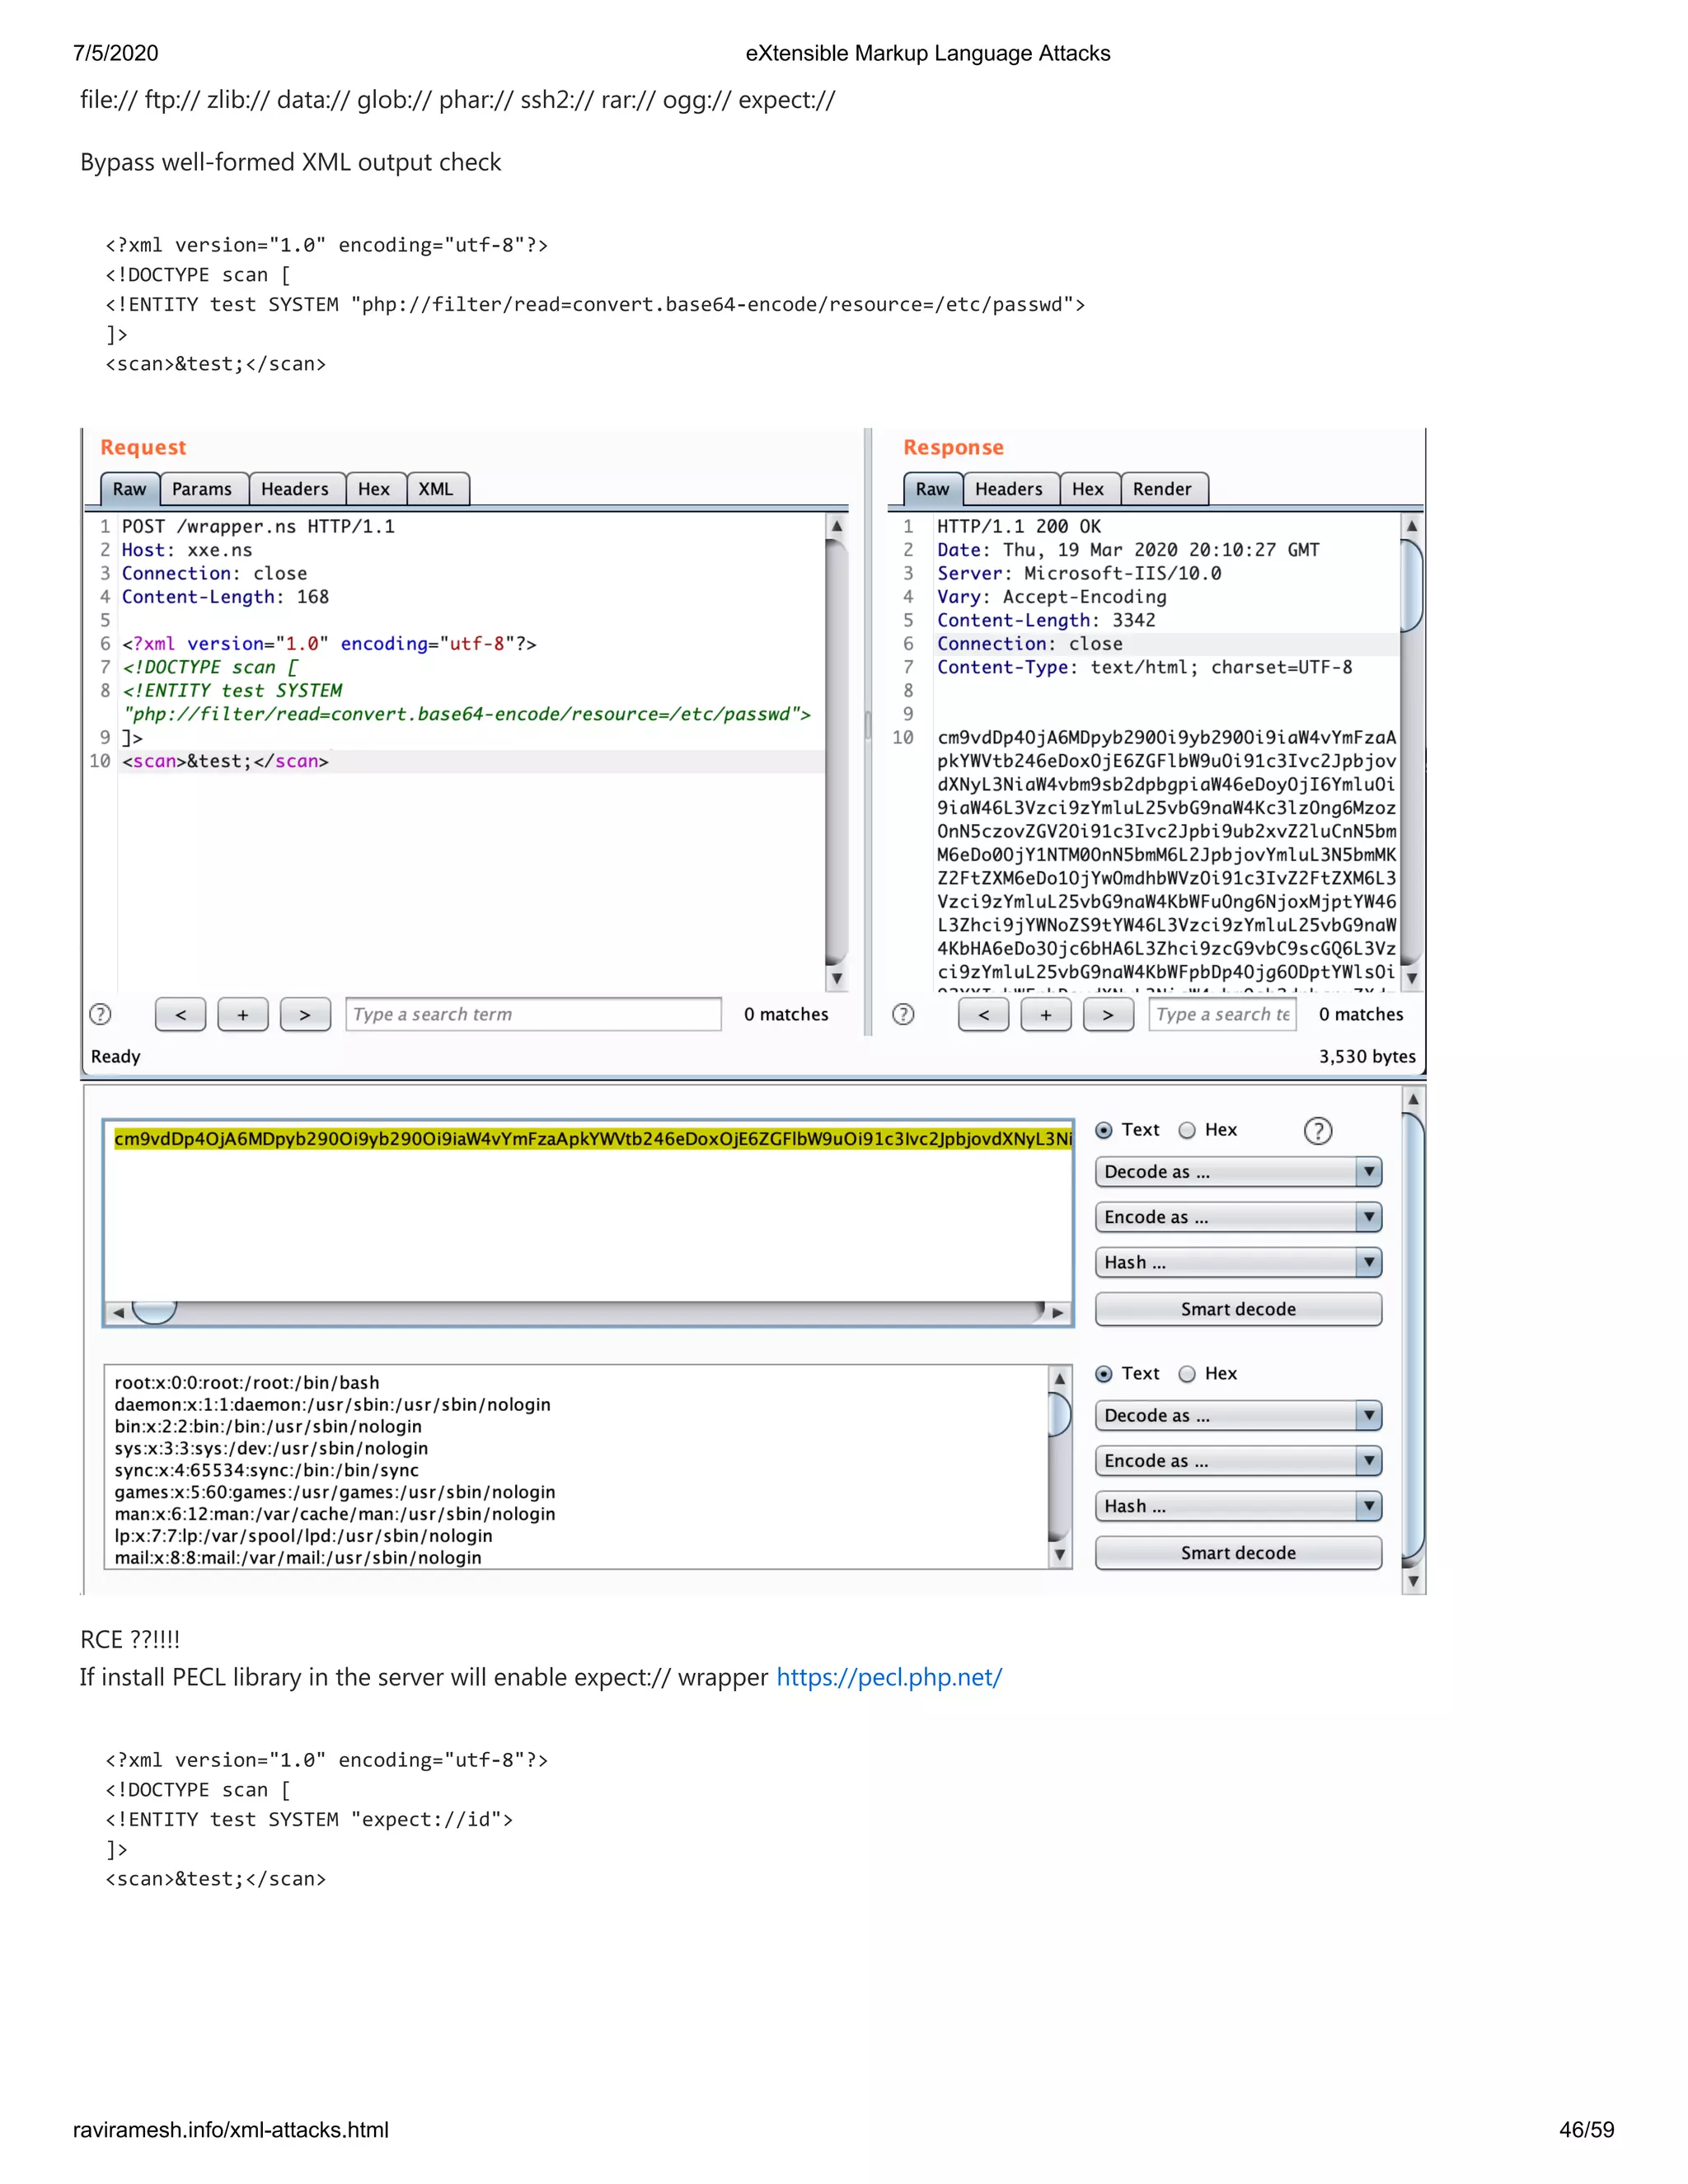
Task: Click encoded input horizontal scrollbar thumb
Action: tap(154, 1312)
